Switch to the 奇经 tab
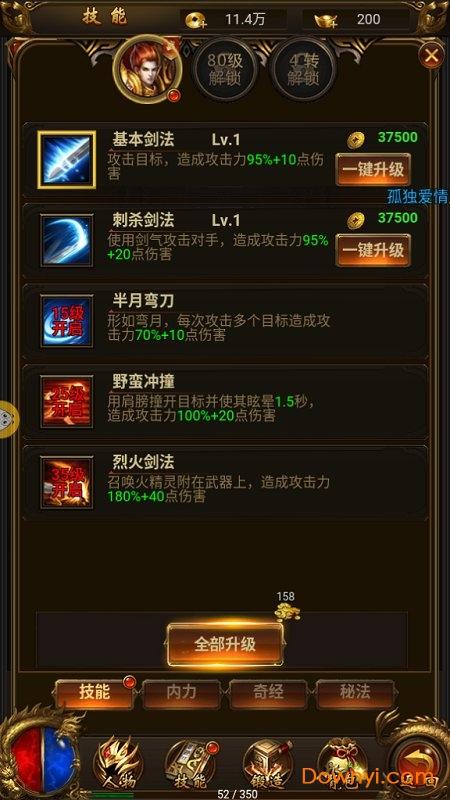Viewport: 450px width, 800px height. [268, 692]
